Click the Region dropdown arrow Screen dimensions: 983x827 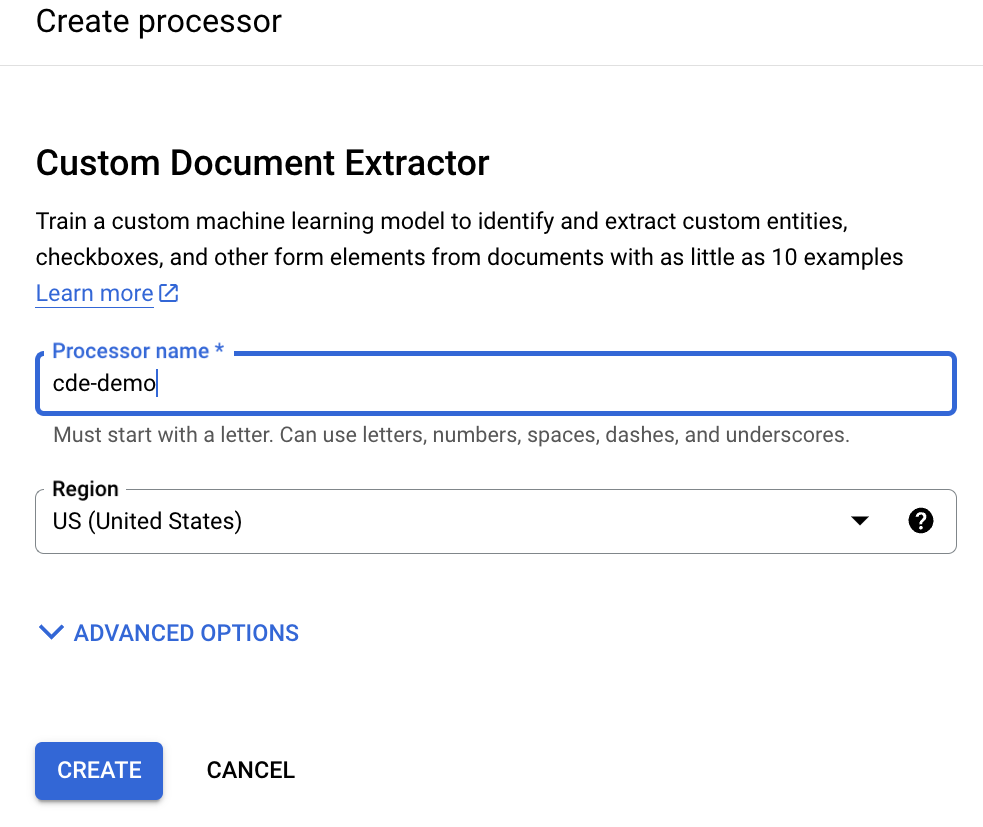(858, 521)
